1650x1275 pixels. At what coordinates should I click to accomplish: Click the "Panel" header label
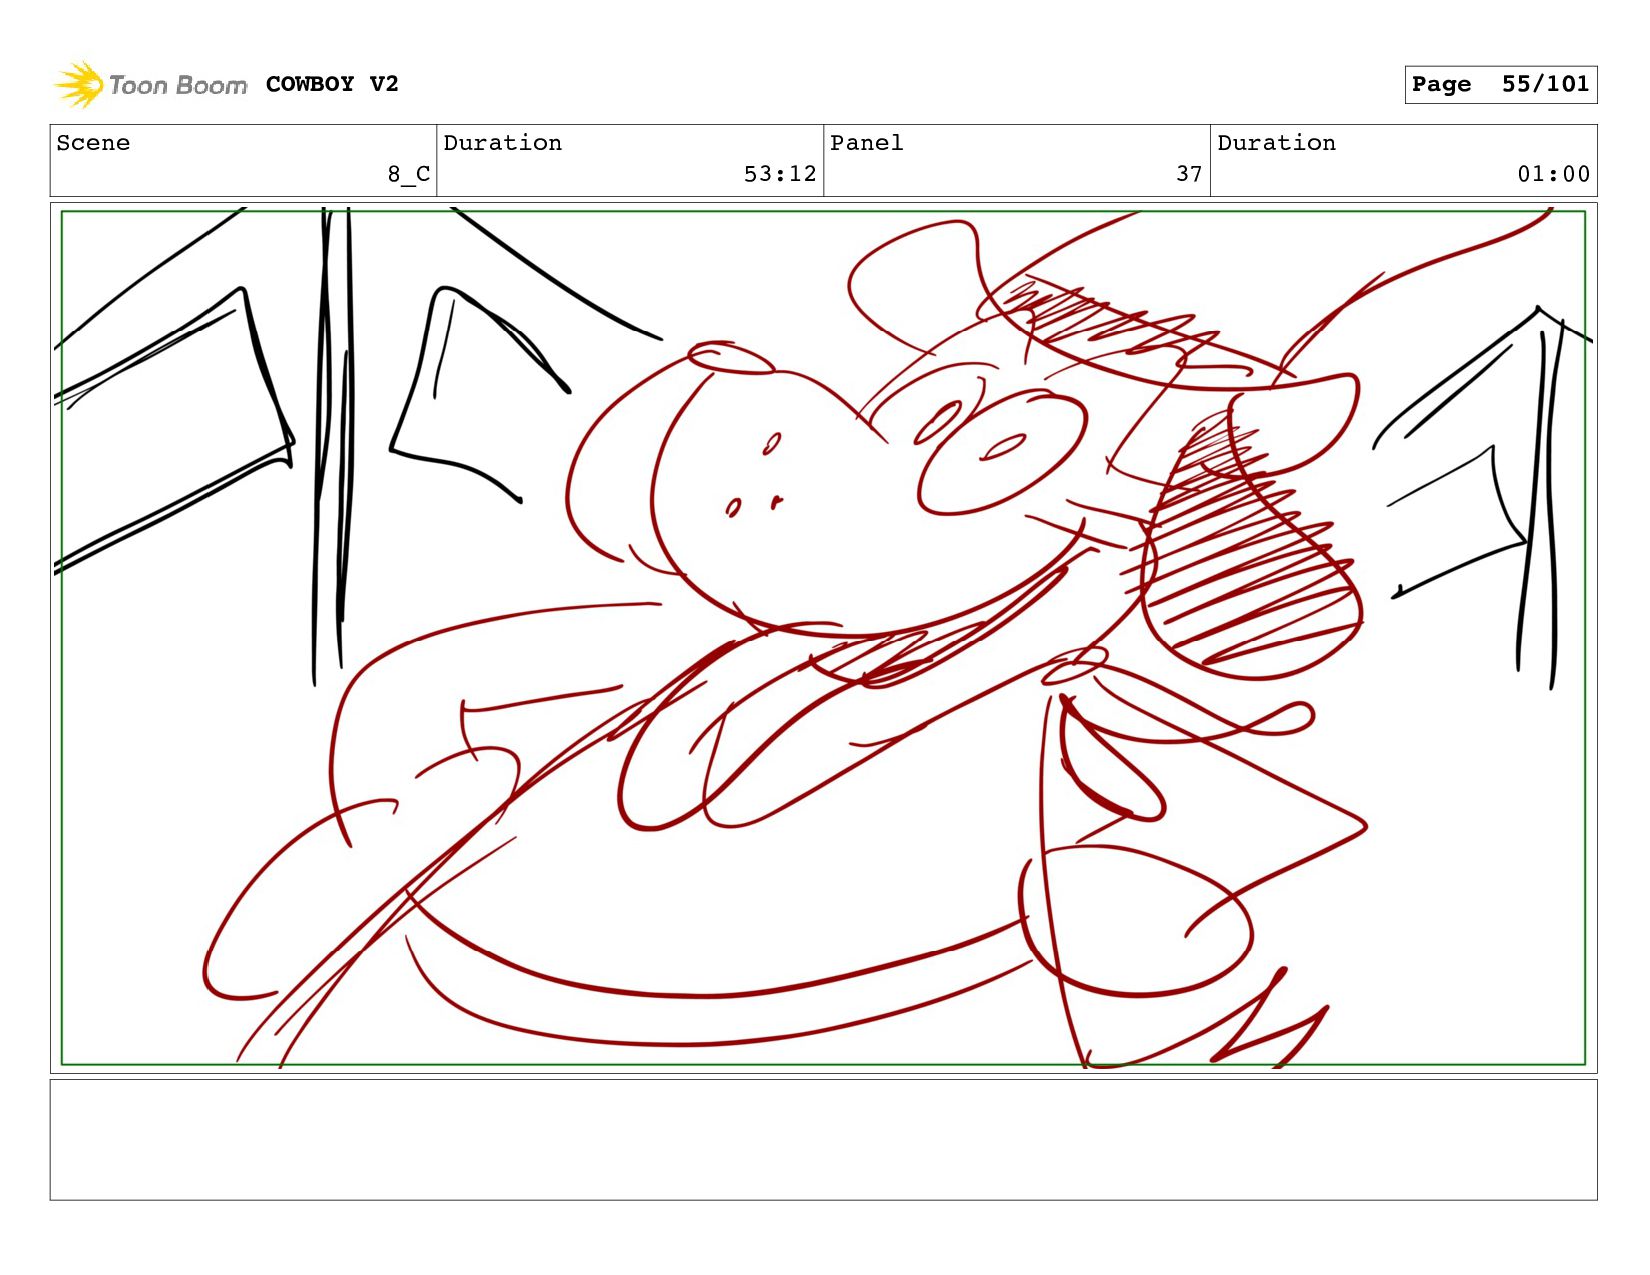tap(866, 143)
